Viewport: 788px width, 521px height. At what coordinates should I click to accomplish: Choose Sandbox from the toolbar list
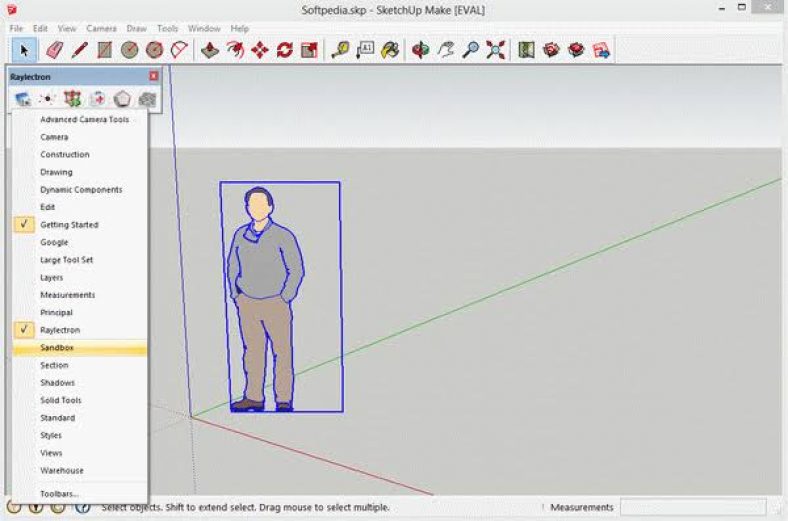tap(57, 348)
